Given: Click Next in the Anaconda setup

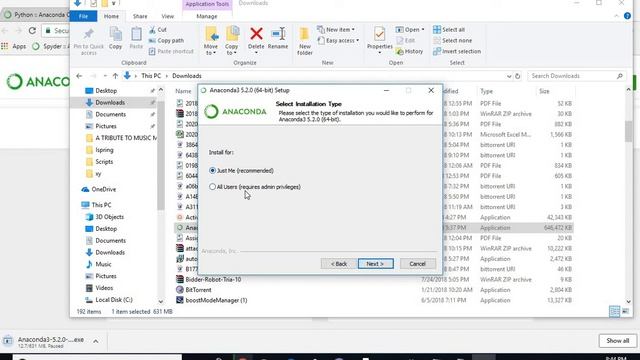Looking at the screenshot, I should pyautogui.click(x=376, y=264).
